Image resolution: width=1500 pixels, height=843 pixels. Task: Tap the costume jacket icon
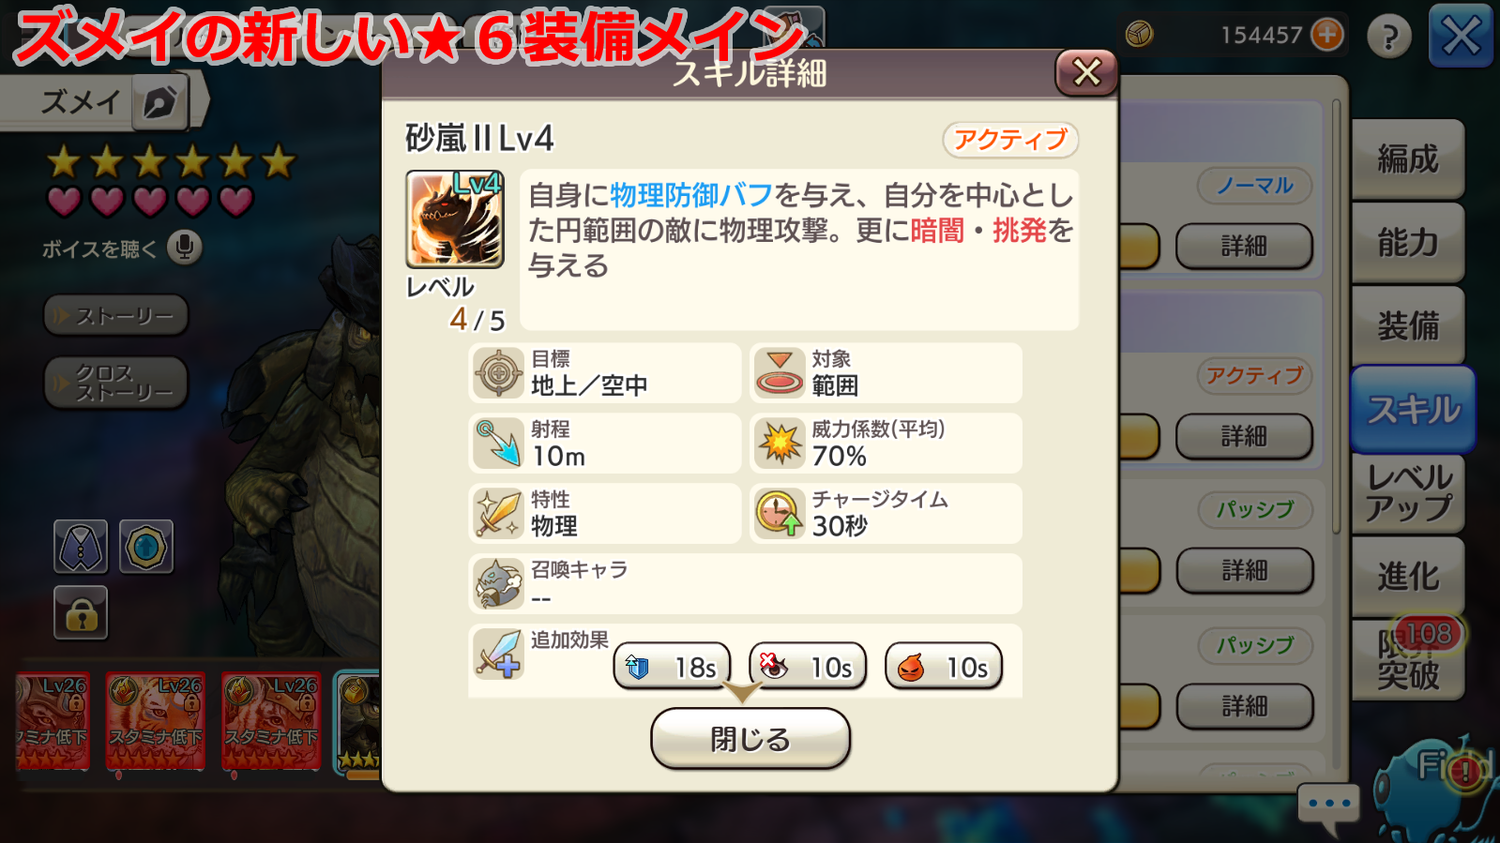[x=81, y=547]
